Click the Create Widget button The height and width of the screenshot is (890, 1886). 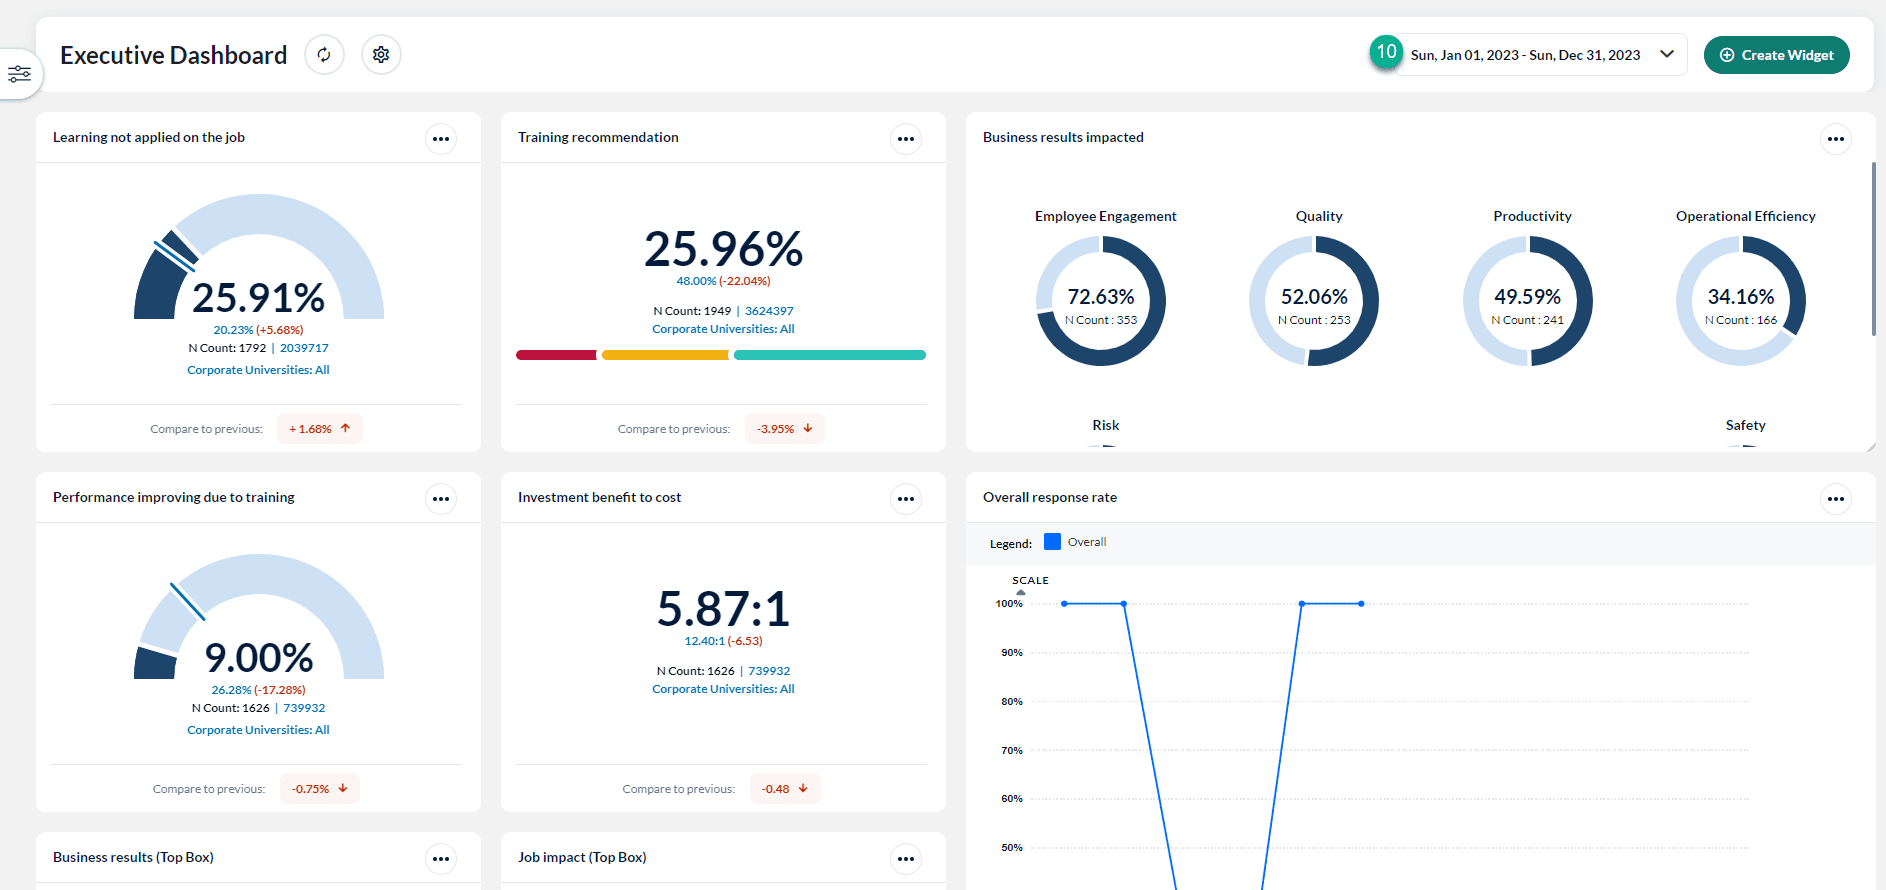pos(1776,55)
